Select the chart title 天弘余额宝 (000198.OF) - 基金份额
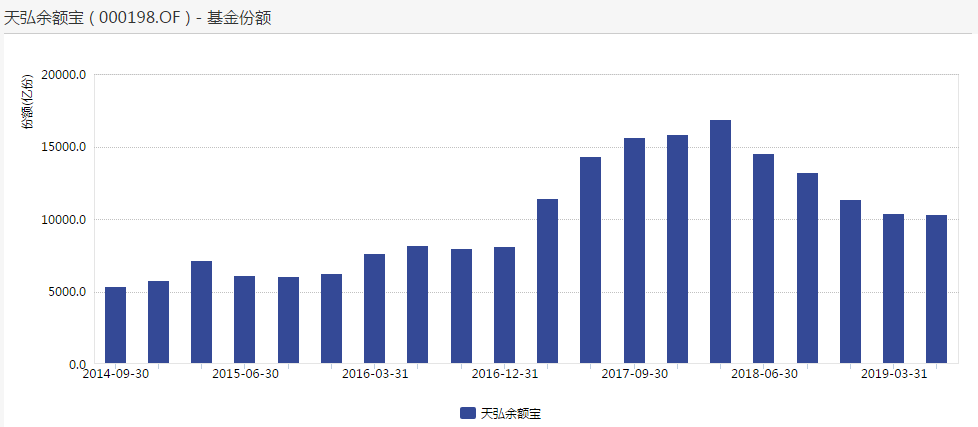Viewport: 978px width, 427px height. point(137,18)
